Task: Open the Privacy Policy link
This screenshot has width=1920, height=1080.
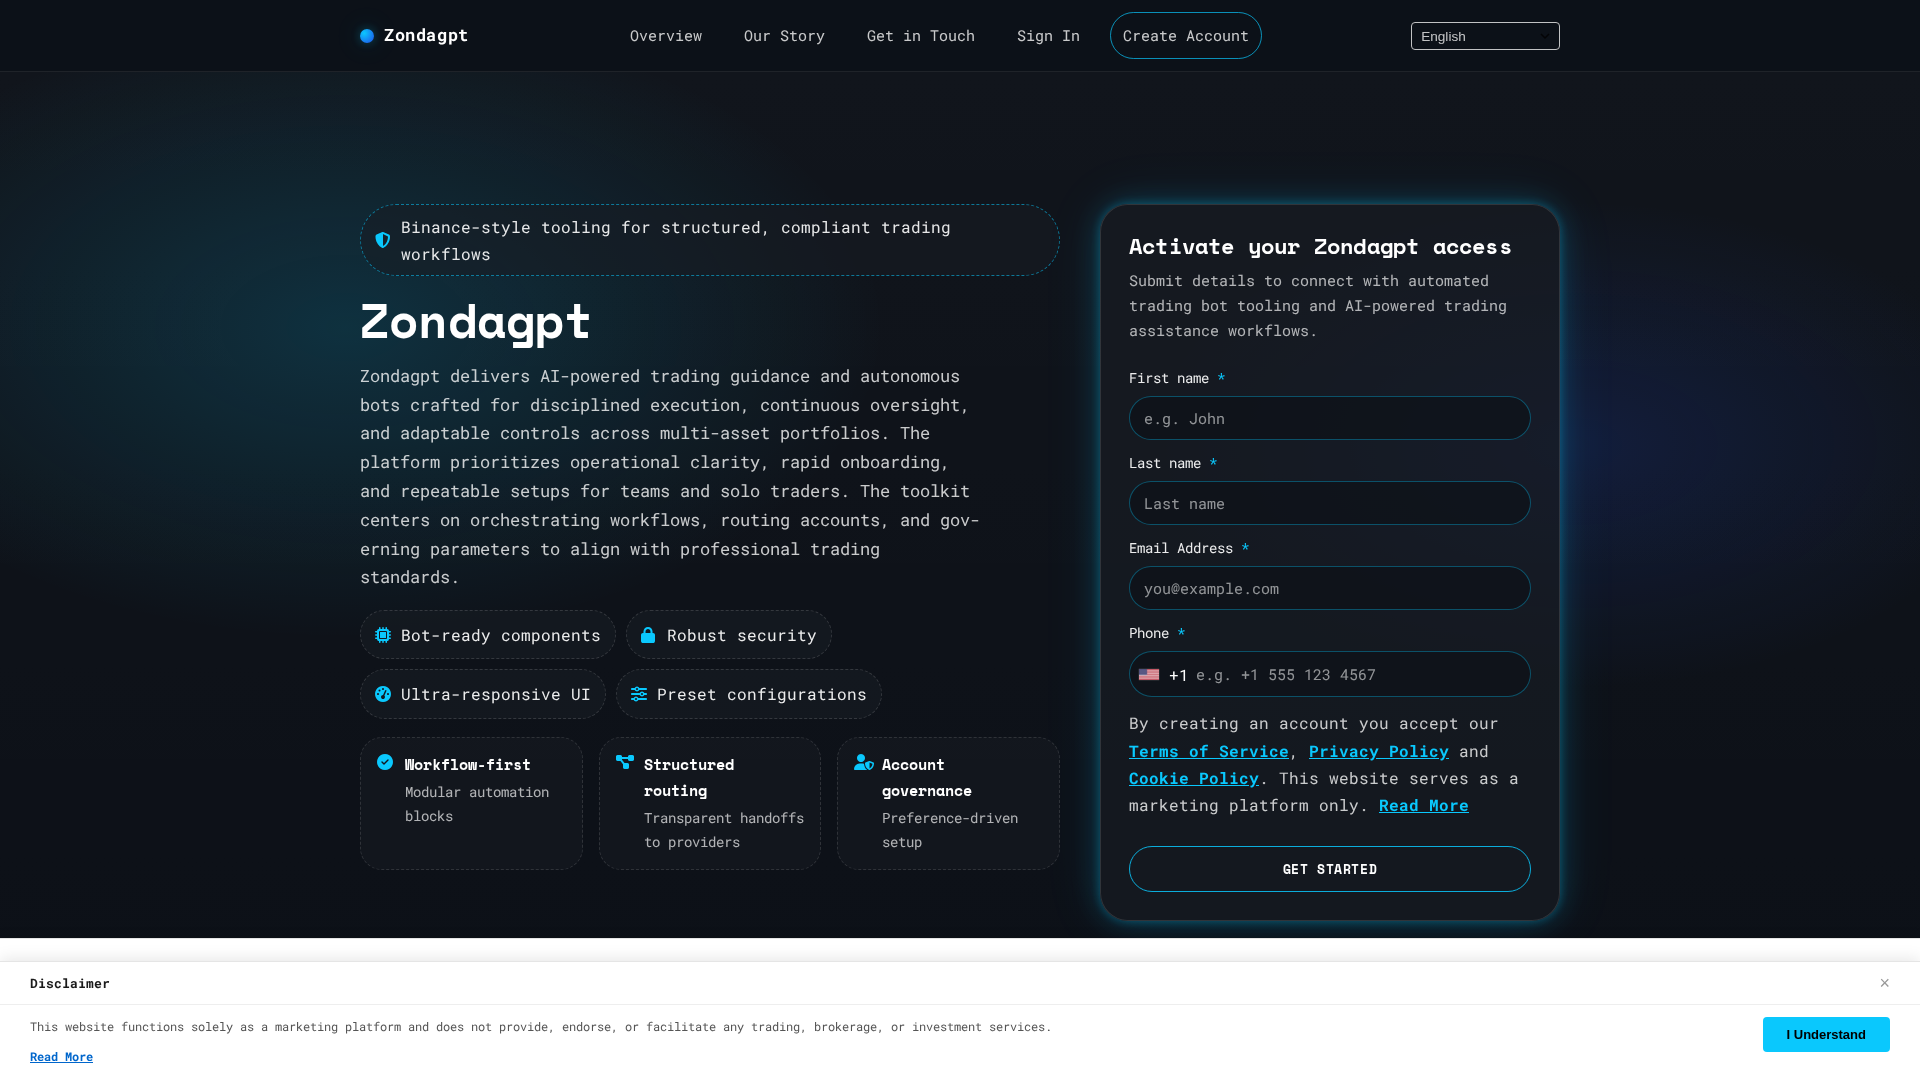Action: 1379,751
